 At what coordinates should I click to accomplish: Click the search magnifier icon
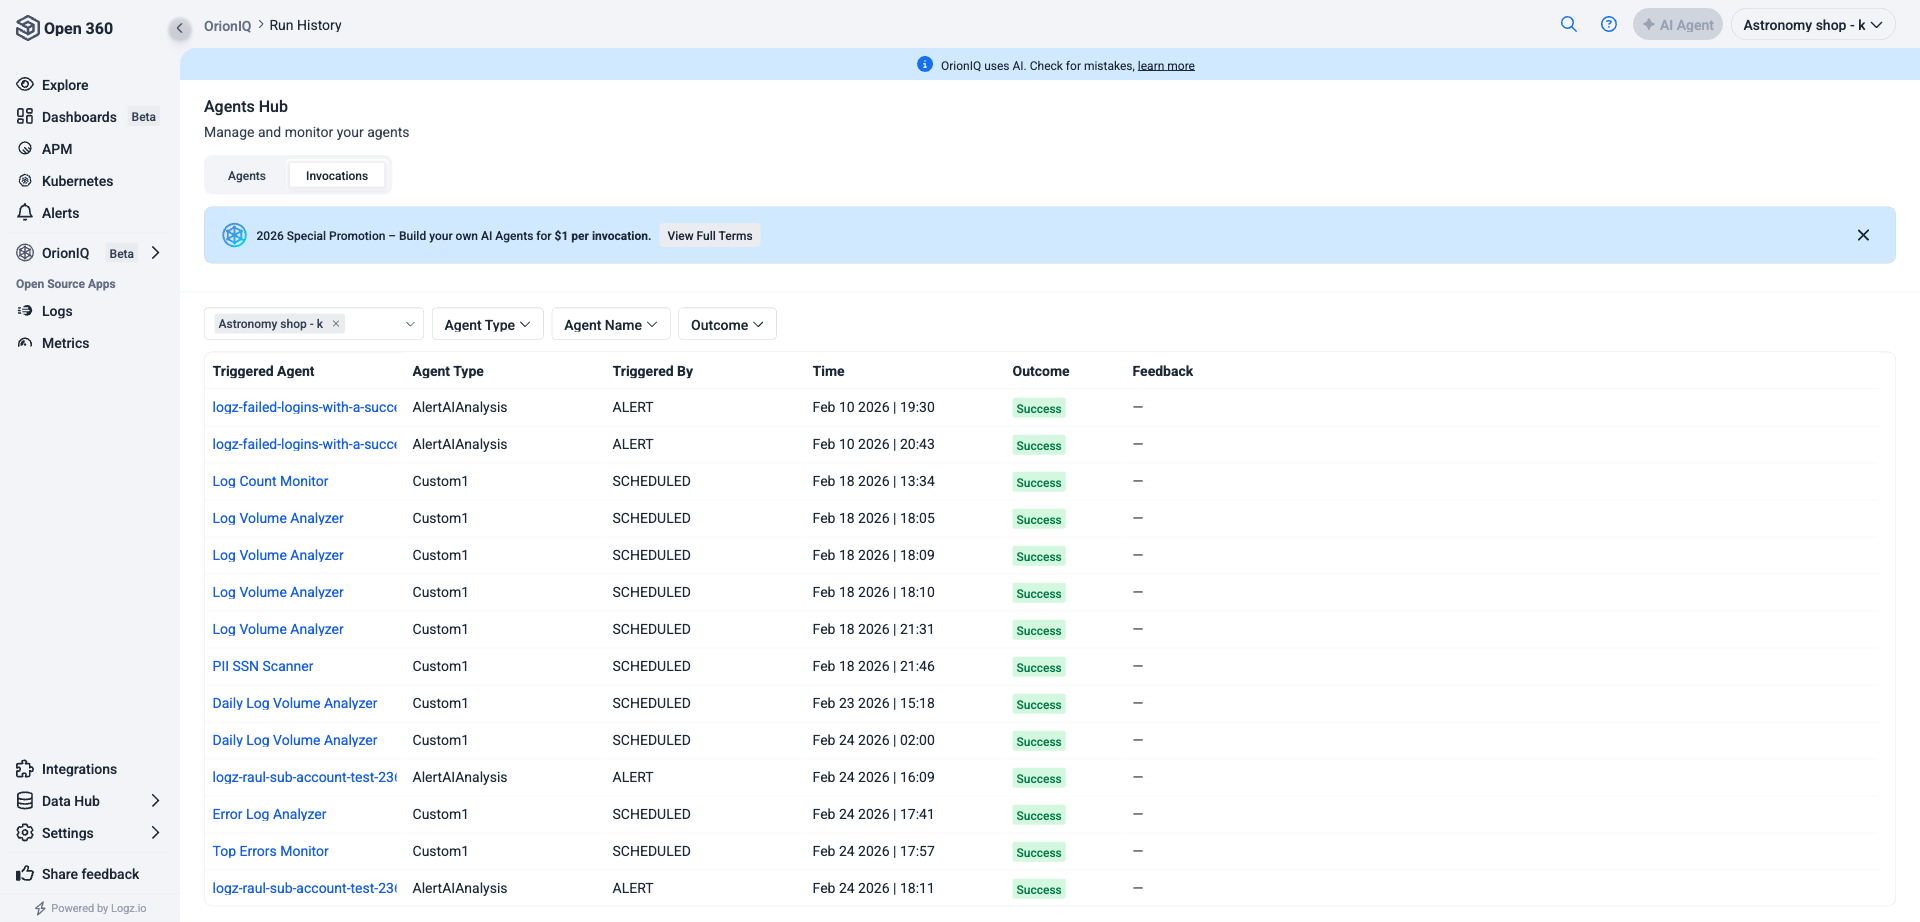point(1568,24)
